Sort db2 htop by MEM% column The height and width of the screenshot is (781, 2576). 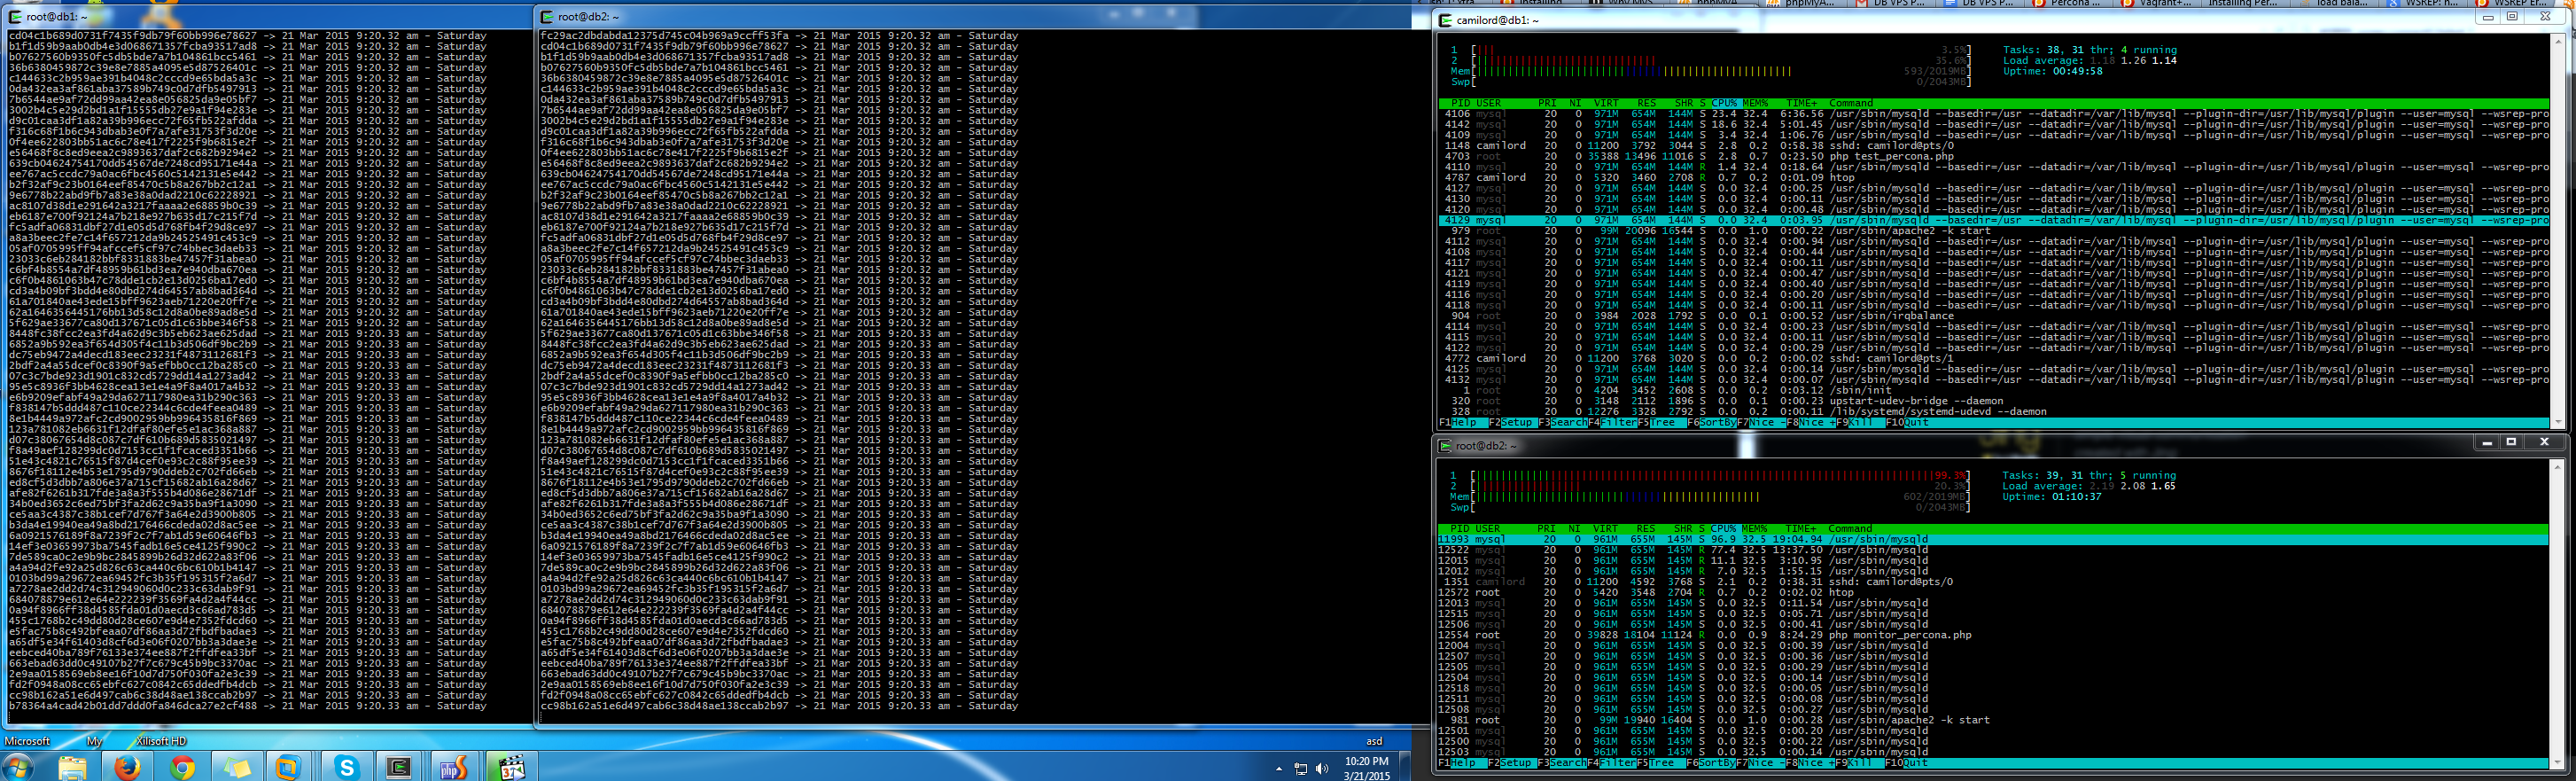click(x=1755, y=528)
